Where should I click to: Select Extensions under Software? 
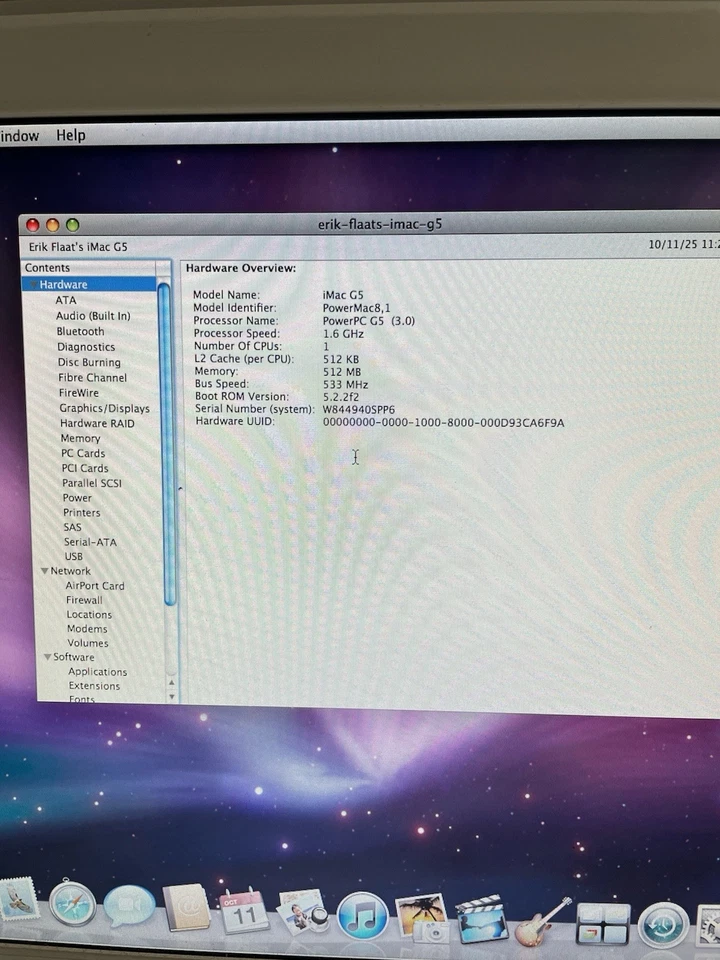coord(94,686)
